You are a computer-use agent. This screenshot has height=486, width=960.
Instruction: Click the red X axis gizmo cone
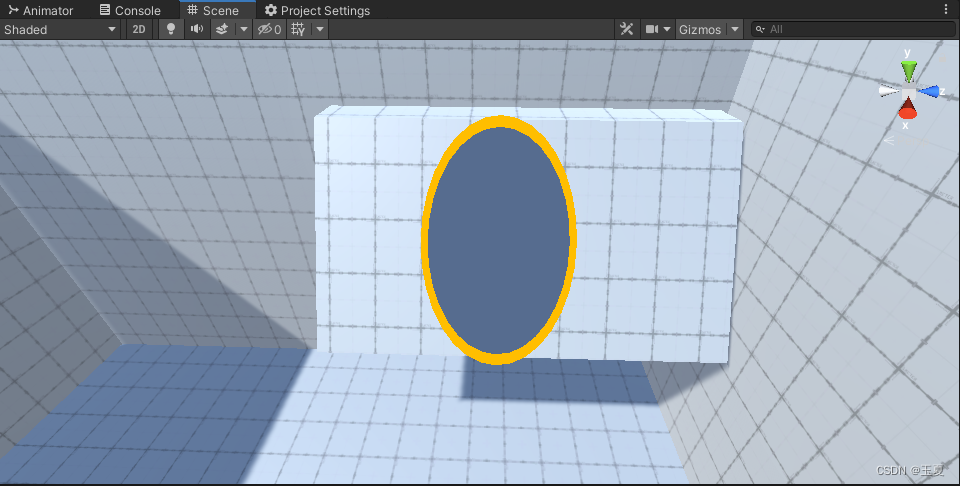coord(907,108)
